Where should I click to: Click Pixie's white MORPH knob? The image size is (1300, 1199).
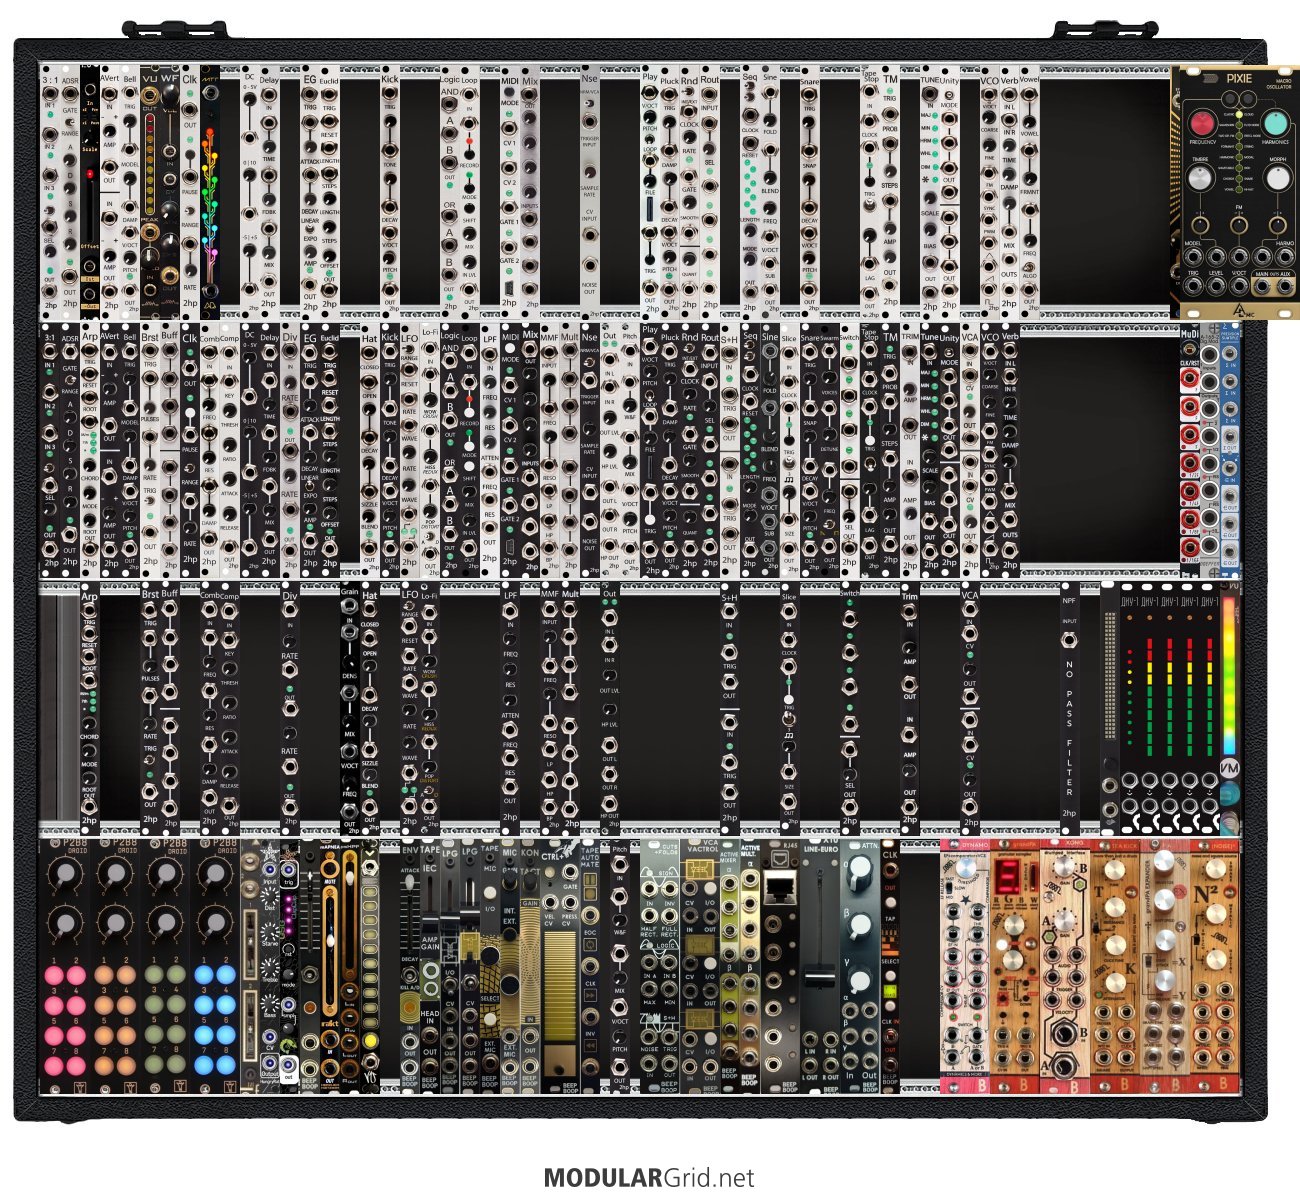[x=1278, y=178]
